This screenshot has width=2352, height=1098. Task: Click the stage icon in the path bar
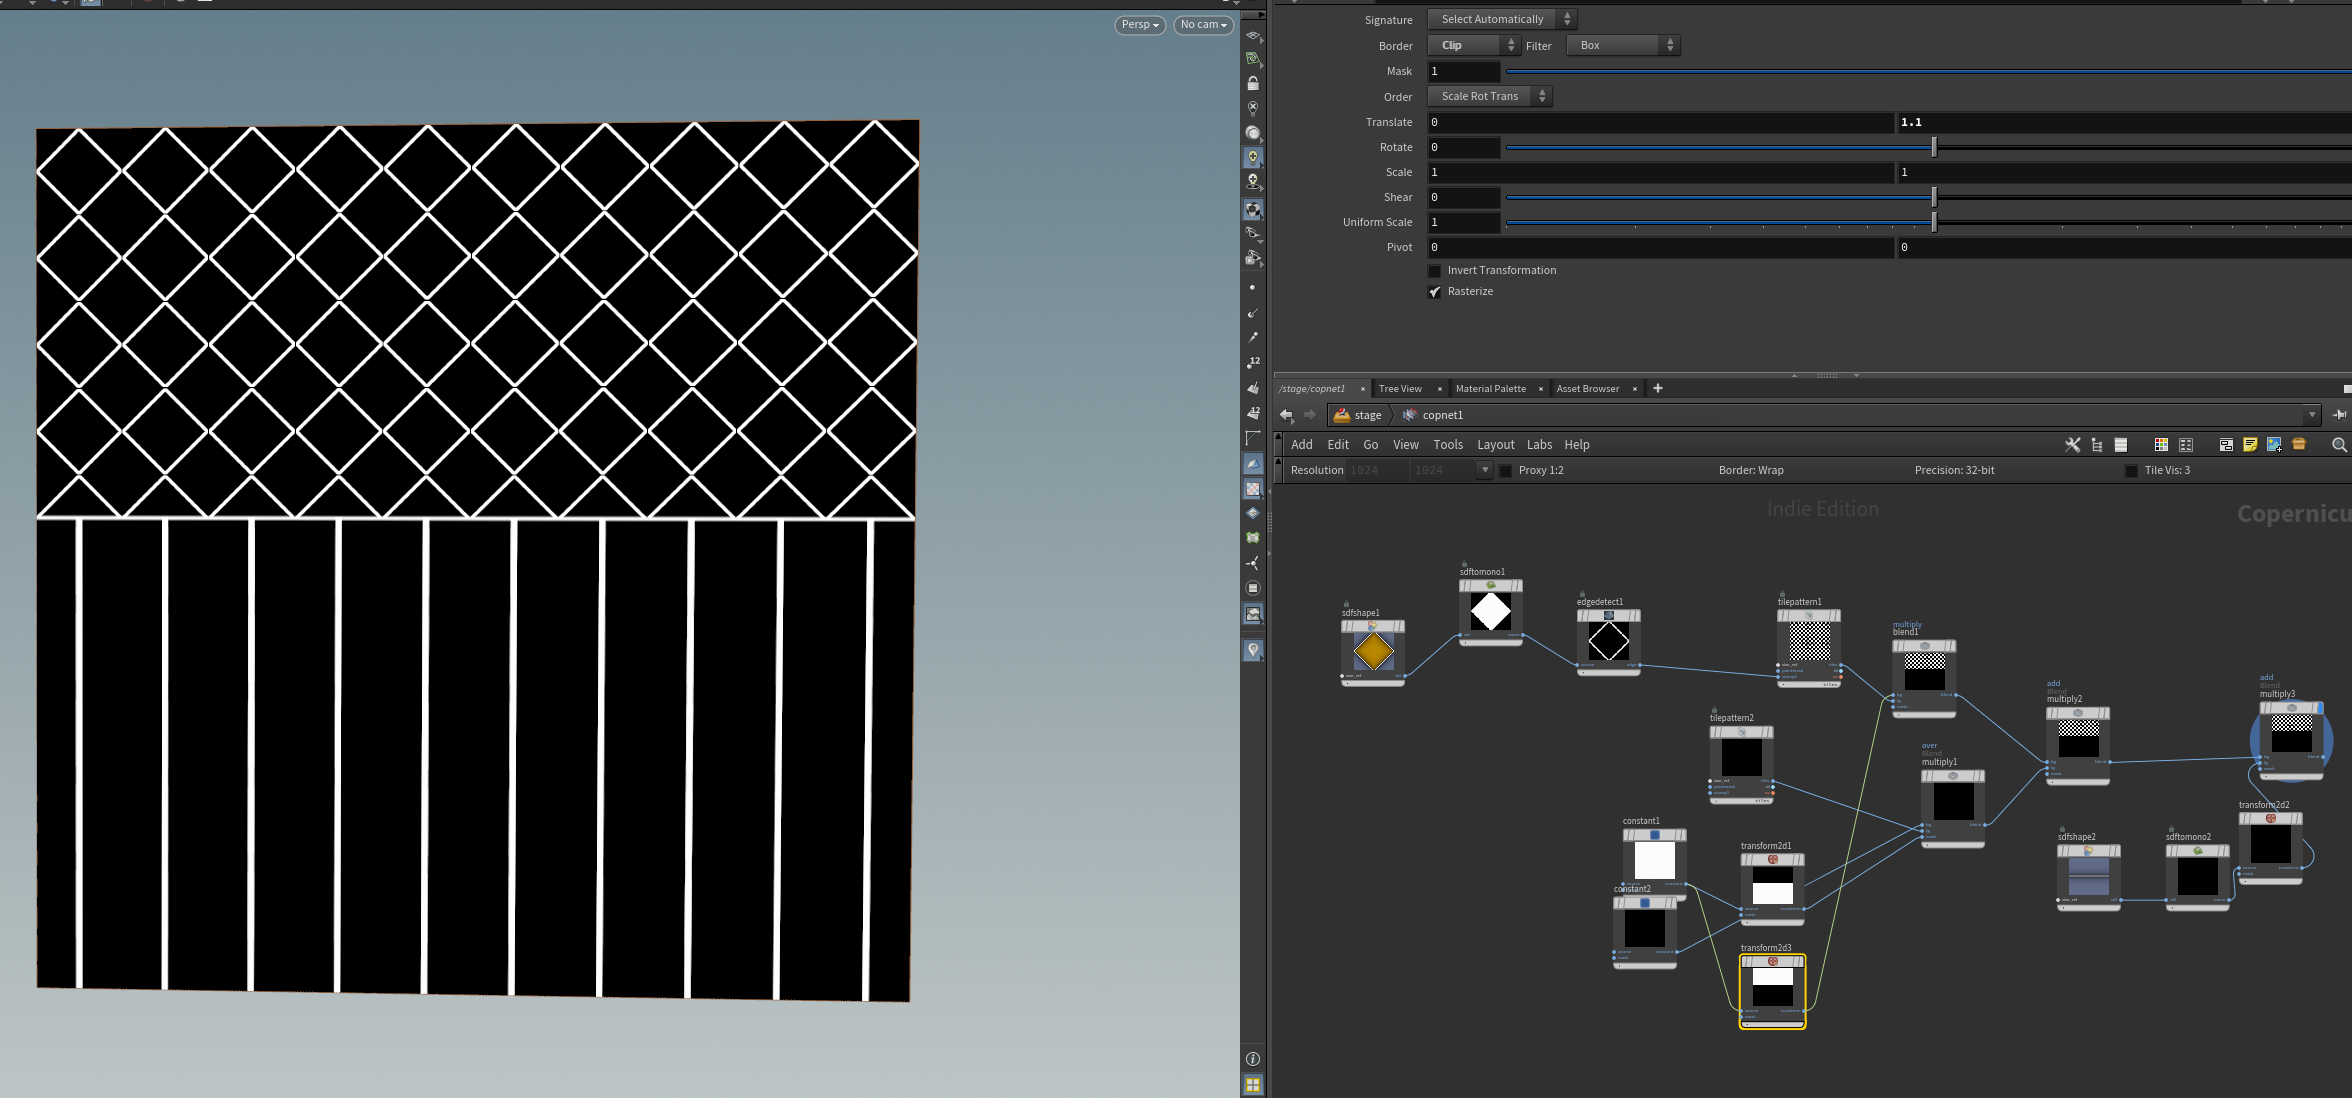(1342, 415)
